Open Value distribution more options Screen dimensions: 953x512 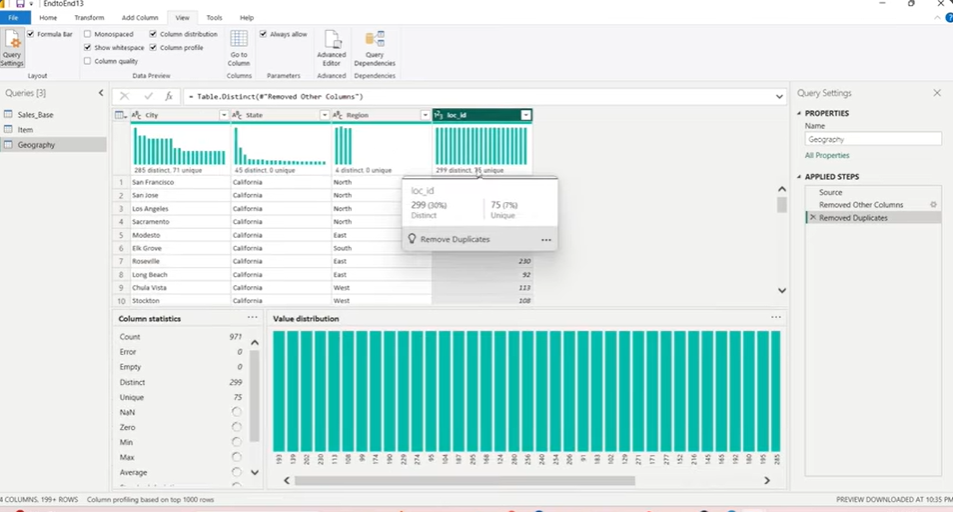pos(776,317)
